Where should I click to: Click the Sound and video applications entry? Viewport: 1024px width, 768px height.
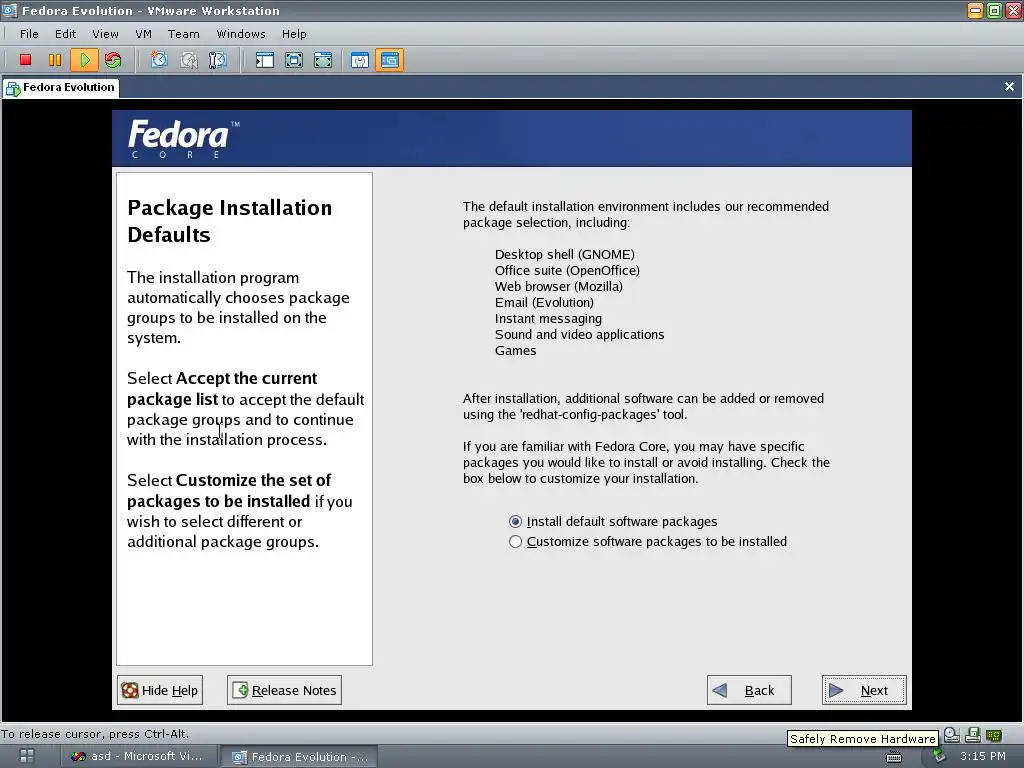(579, 334)
